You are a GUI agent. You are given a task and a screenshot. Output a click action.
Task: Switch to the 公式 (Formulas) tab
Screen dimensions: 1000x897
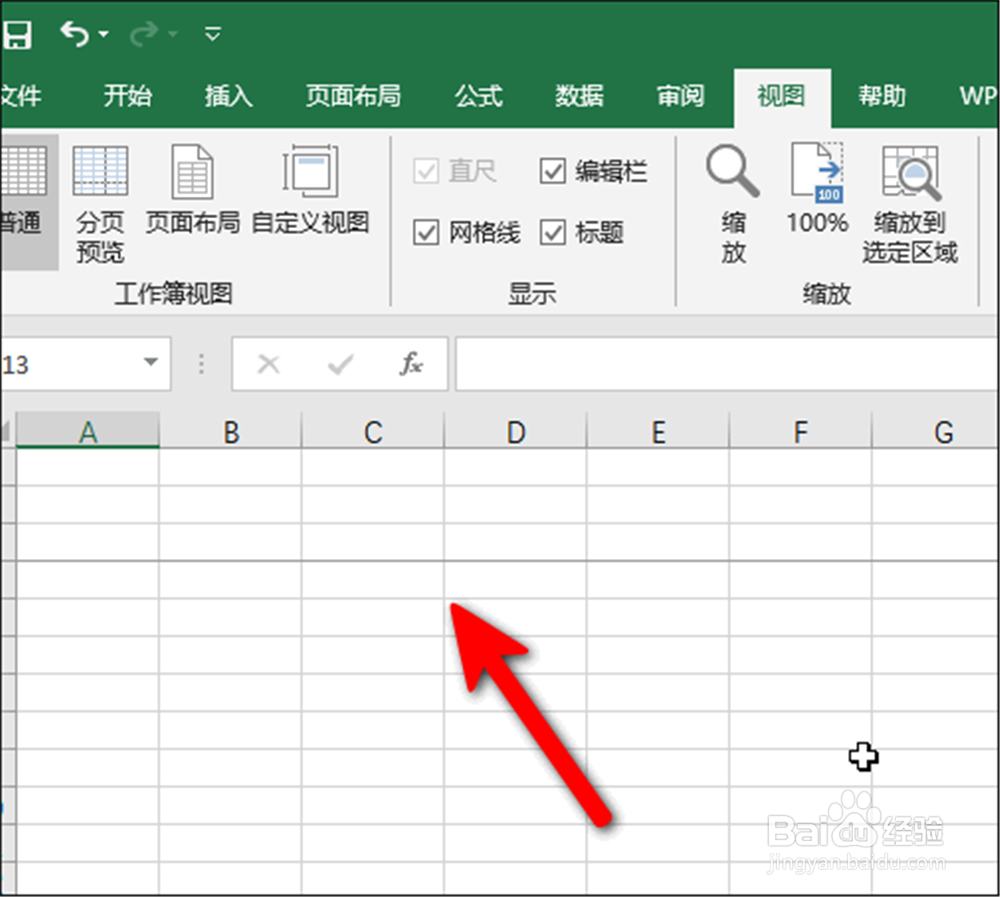(478, 96)
